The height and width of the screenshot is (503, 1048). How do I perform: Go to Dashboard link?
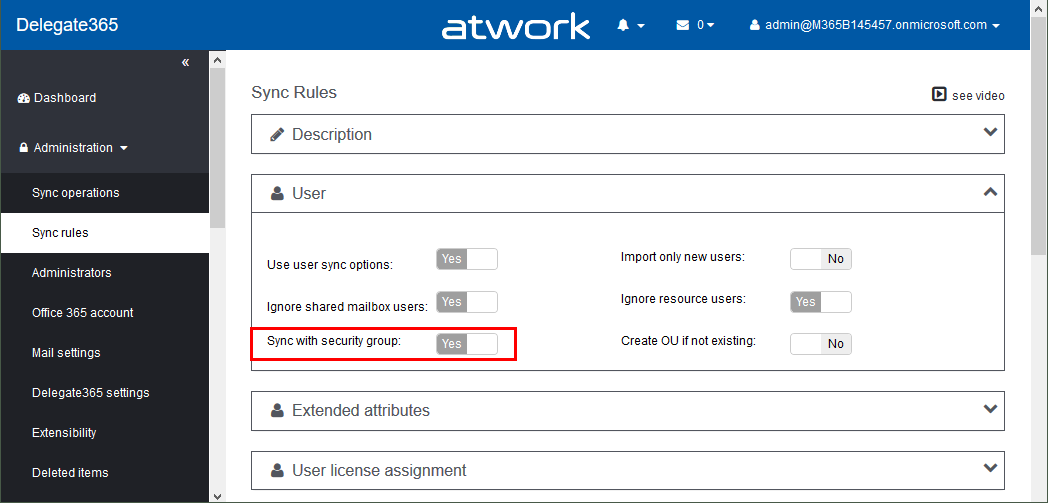coord(65,98)
